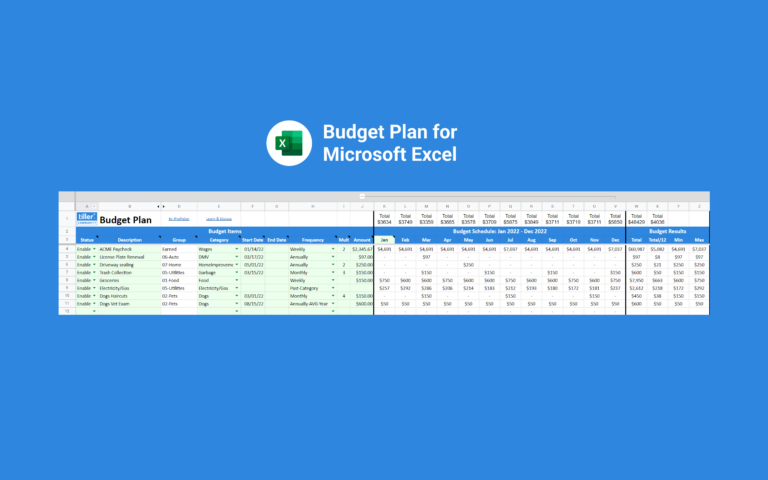Select the ACME Paycheck description cell
The height and width of the screenshot is (480, 768).
[x=130, y=249]
